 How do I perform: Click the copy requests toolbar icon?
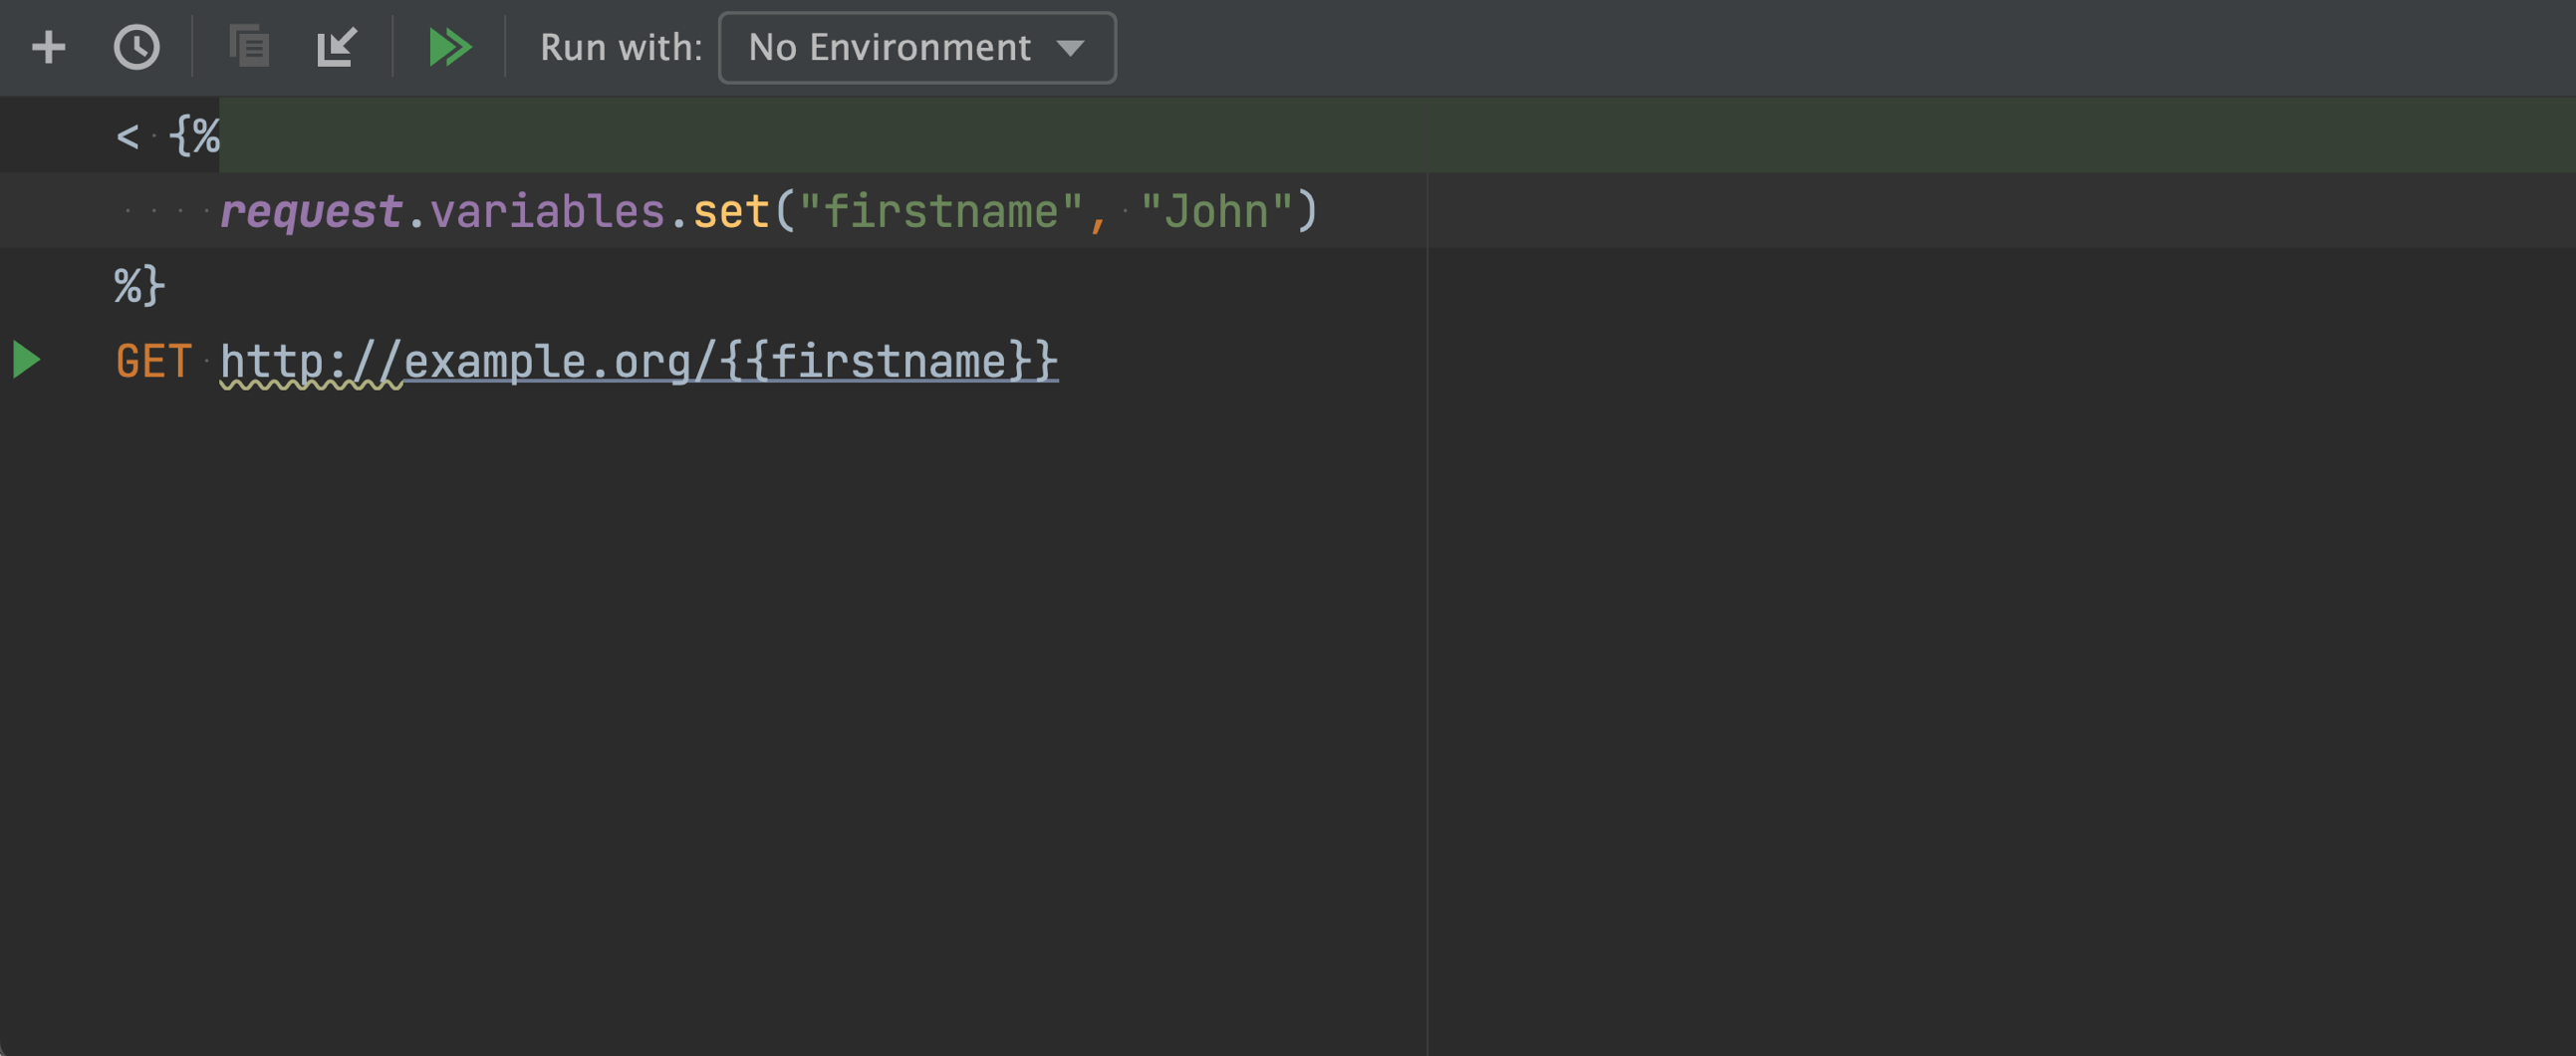point(249,46)
